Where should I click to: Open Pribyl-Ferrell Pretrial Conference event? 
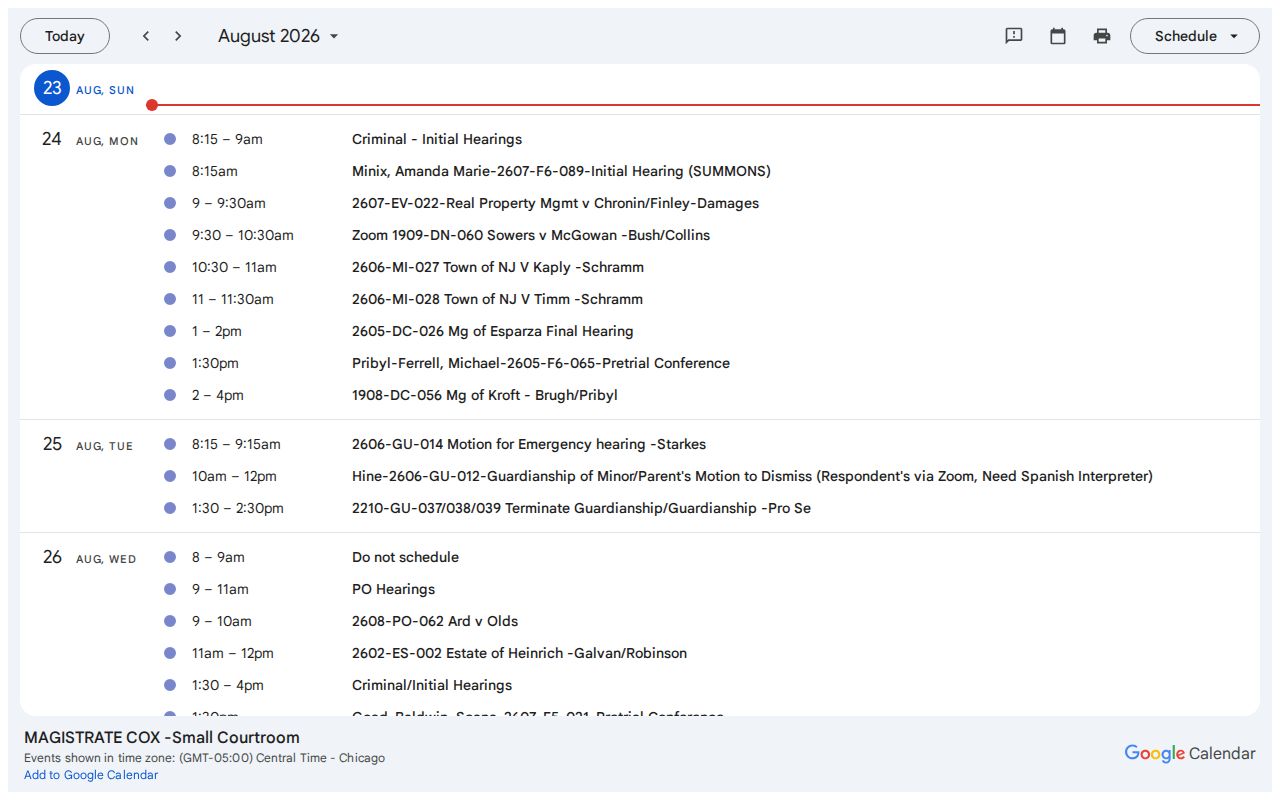(x=541, y=363)
